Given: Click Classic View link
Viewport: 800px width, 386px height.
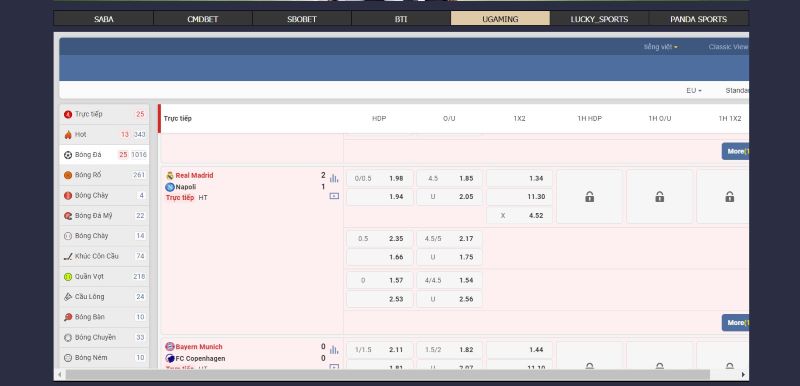Looking at the screenshot, I should (728, 47).
